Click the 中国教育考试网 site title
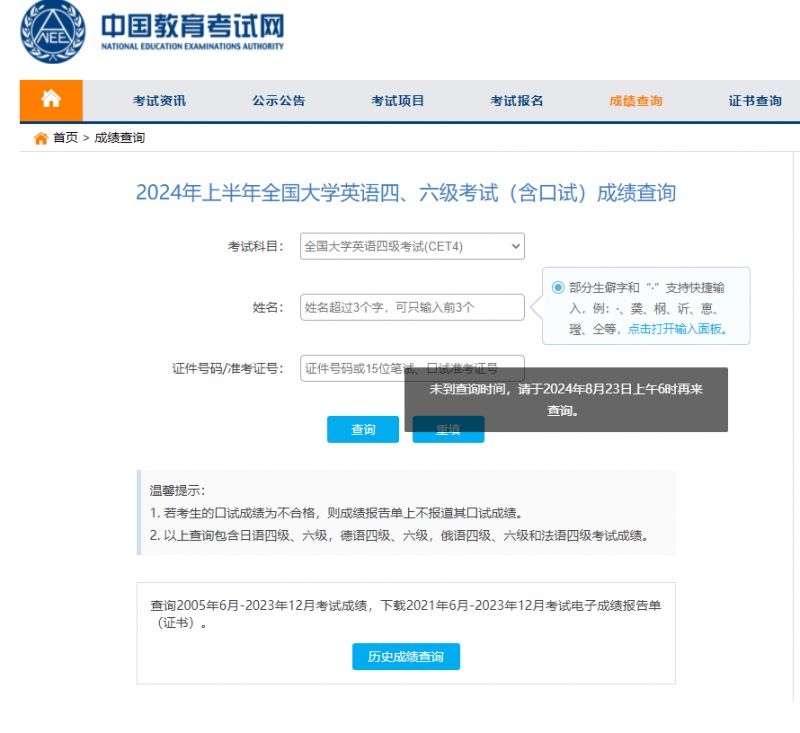 pyautogui.click(x=192, y=26)
